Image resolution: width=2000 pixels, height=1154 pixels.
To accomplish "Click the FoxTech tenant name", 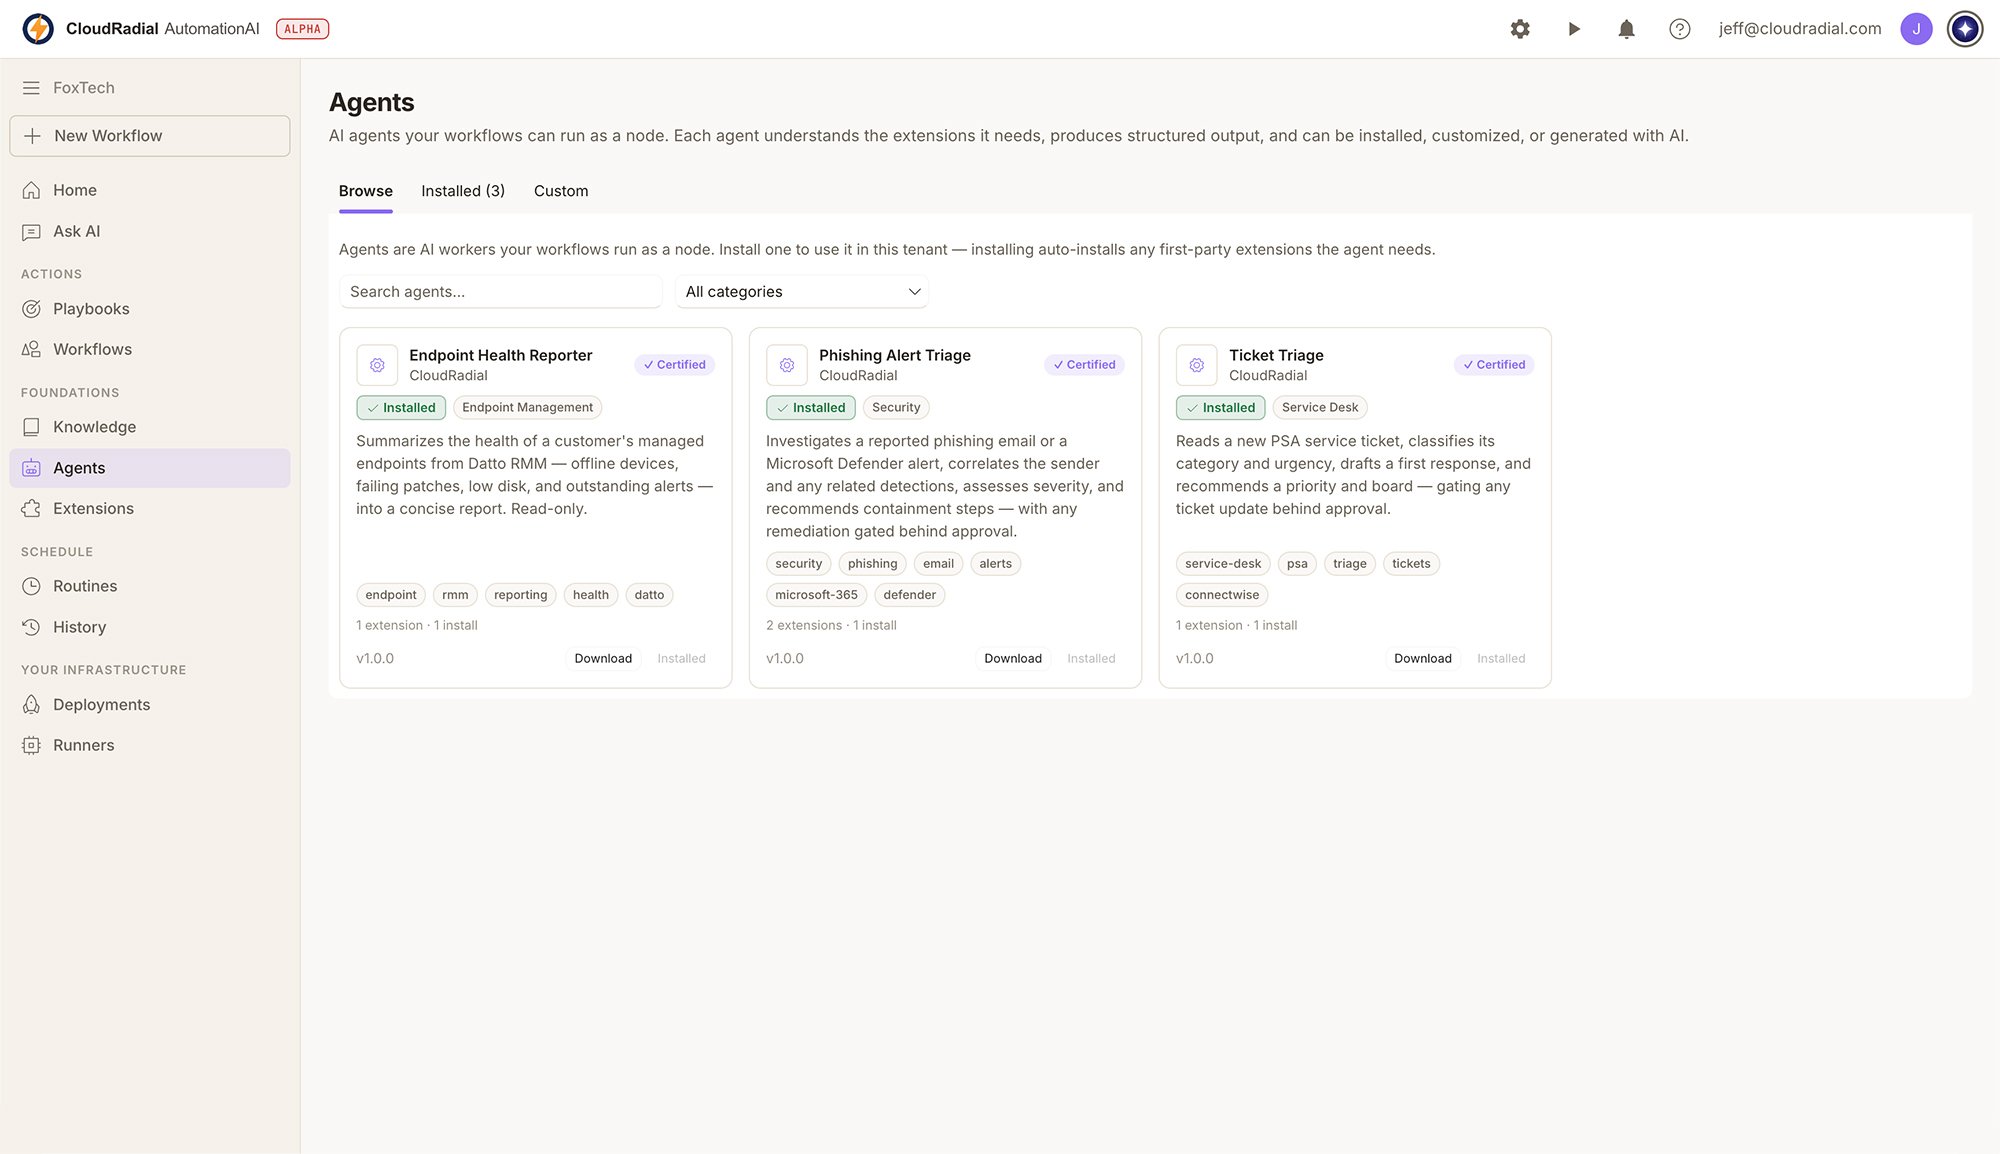I will (84, 88).
